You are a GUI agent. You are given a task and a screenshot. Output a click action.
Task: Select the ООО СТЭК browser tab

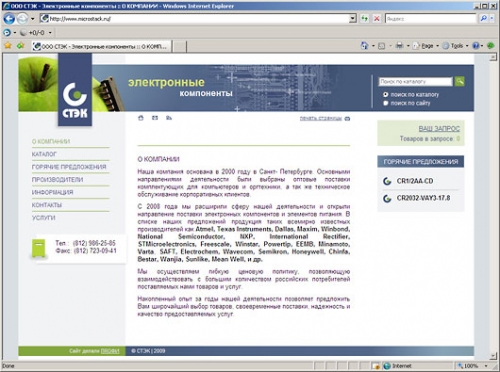coord(102,46)
